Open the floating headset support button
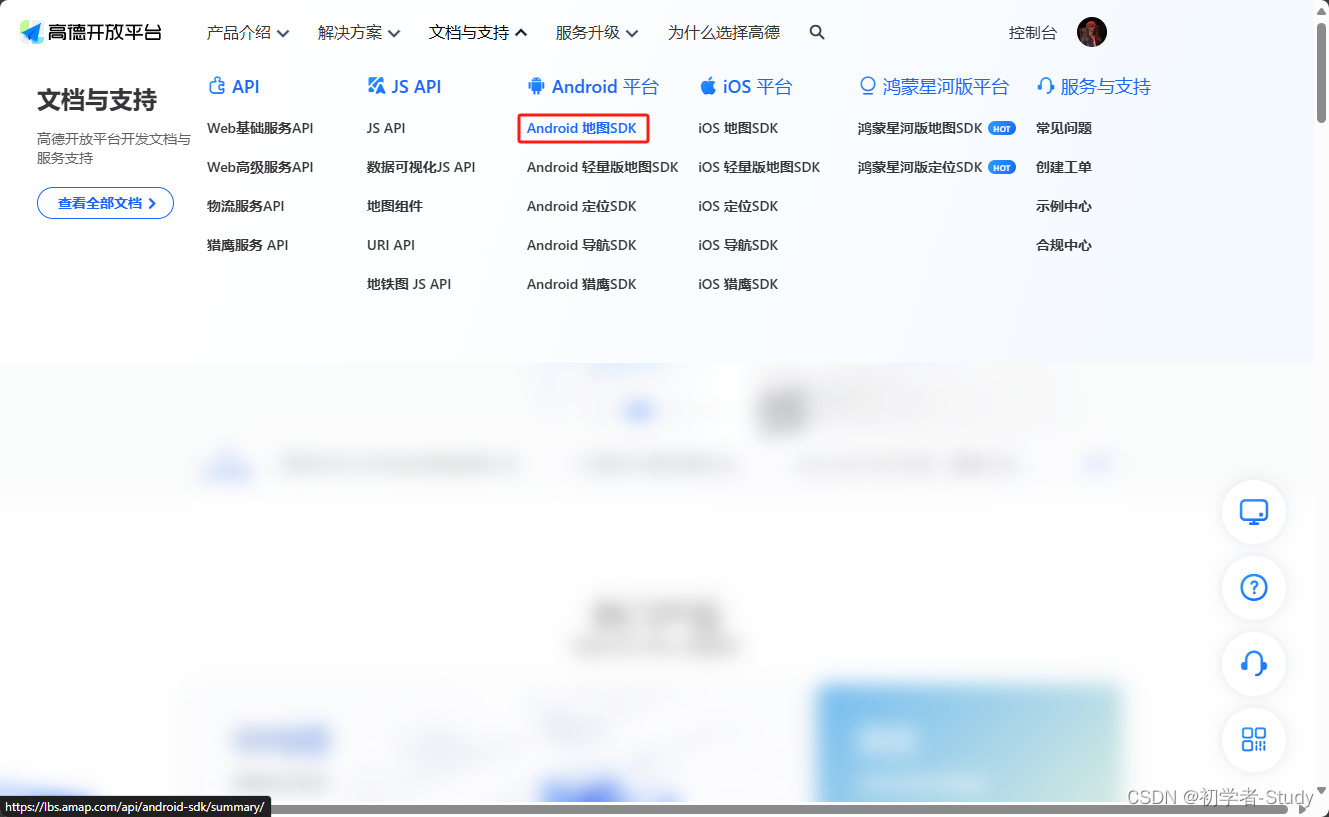This screenshot has height=817, width=1329. click(x=1254, y=663)
